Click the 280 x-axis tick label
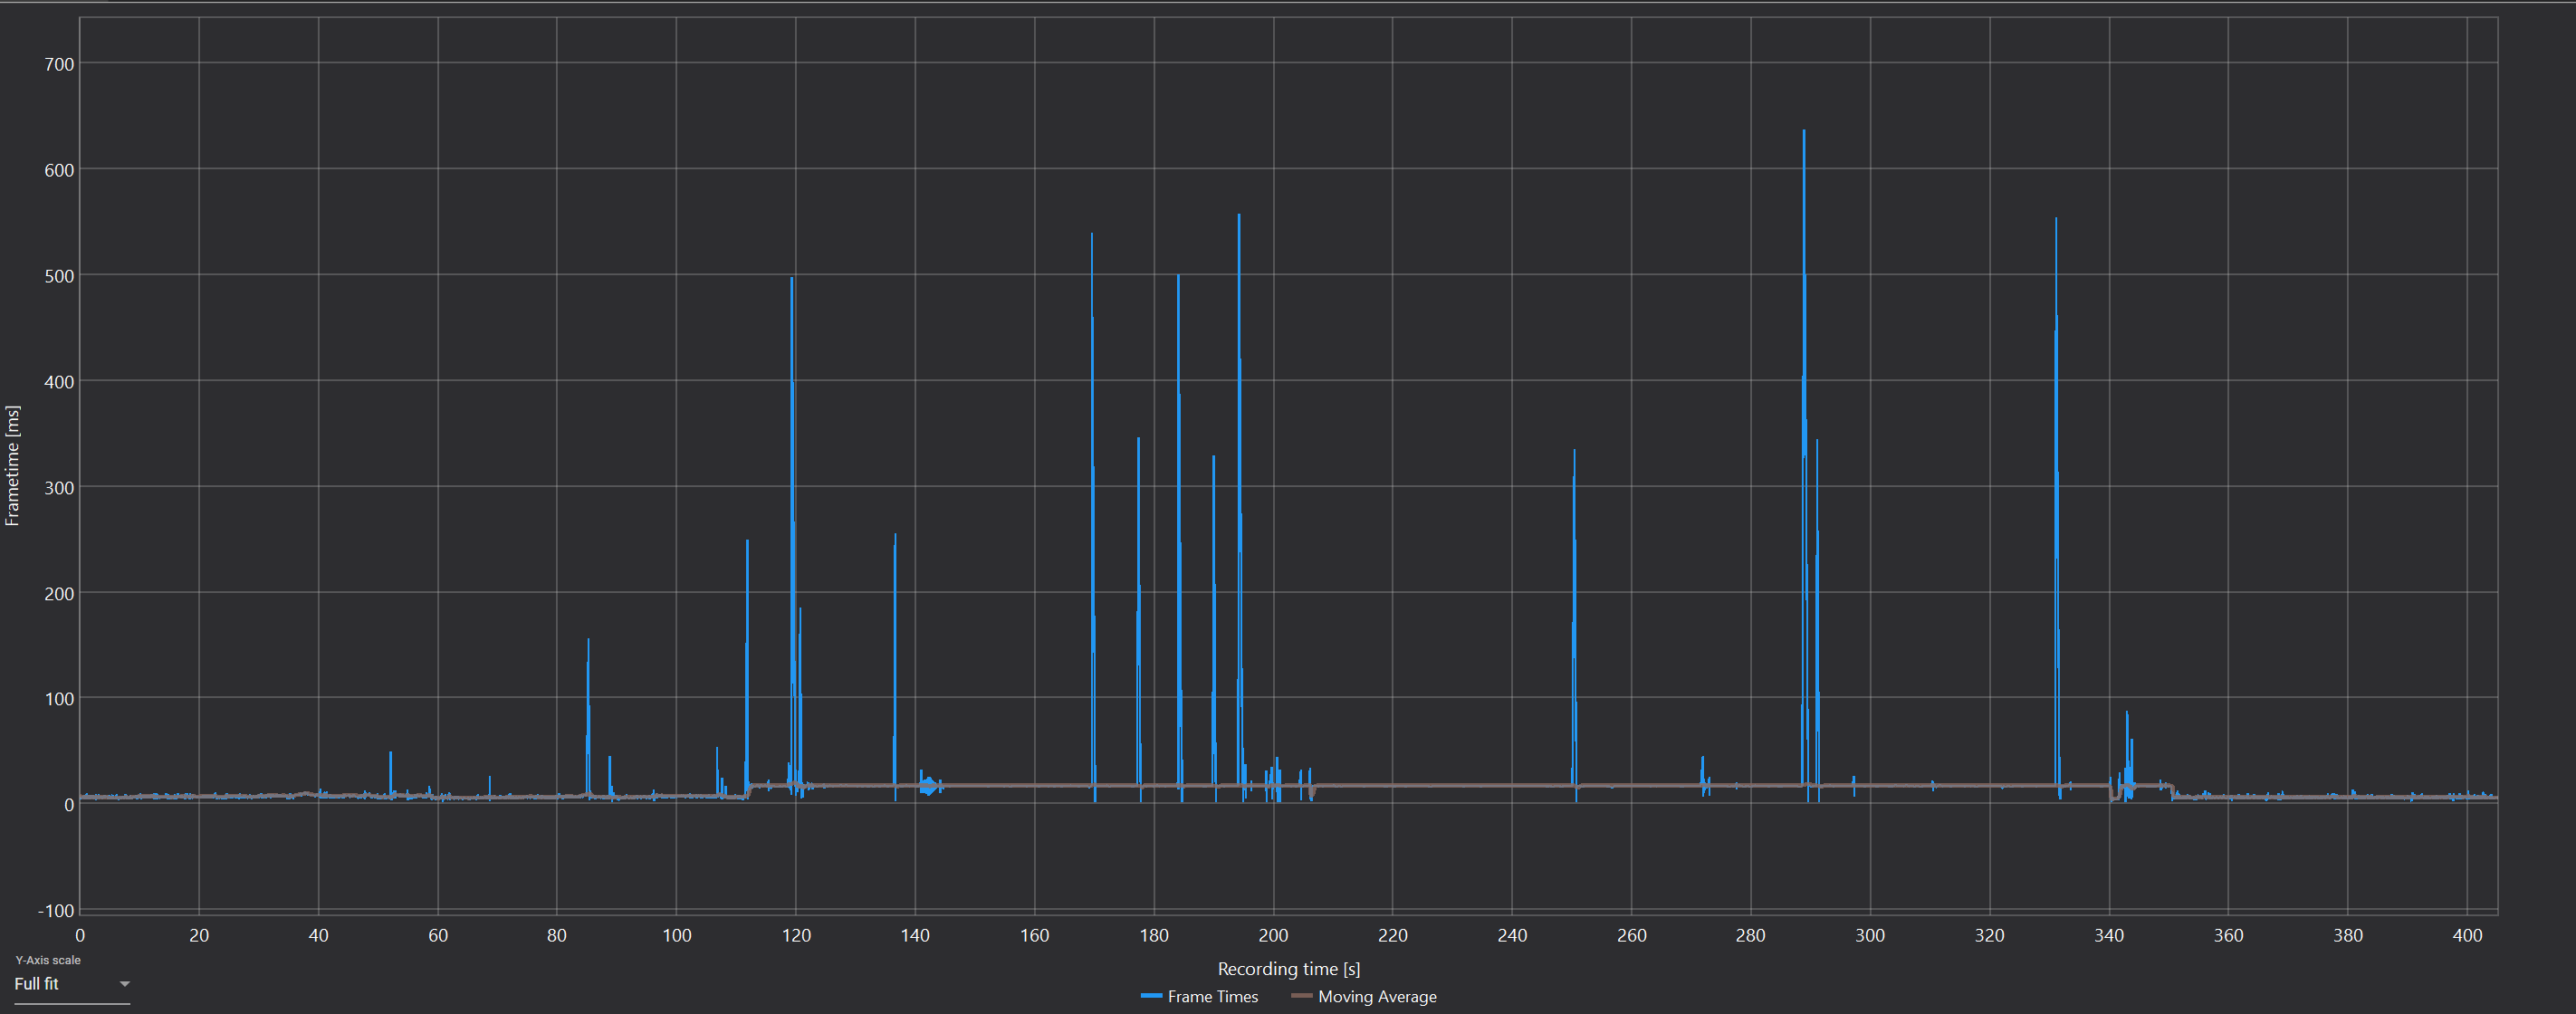The height and width of the screenshot is (1014, 2576). tap(1751, 935)
